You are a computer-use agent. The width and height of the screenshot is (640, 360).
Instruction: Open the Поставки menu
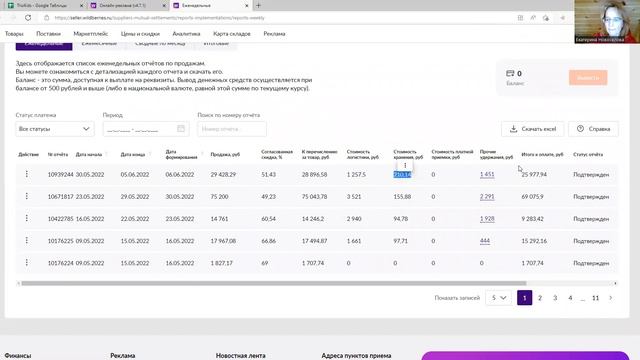point(48,34)
